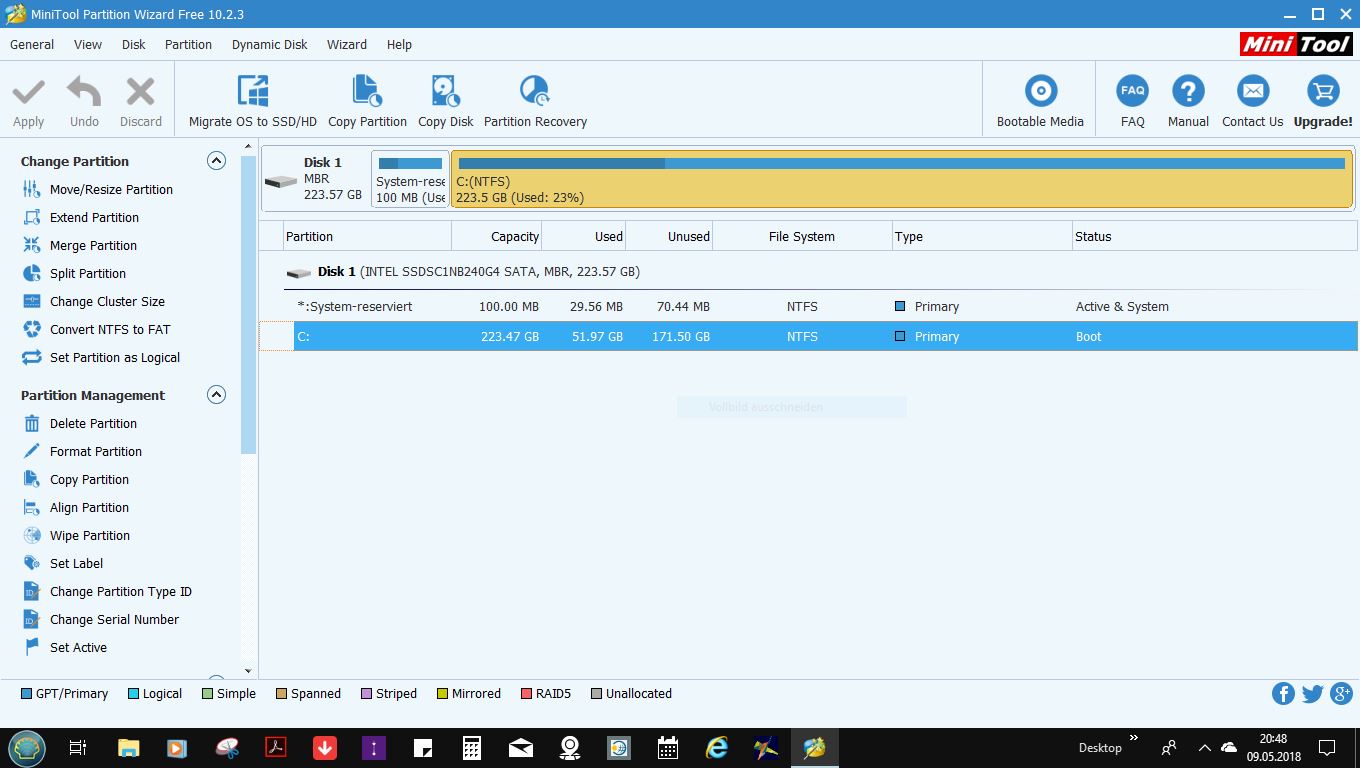Open File Explorer from taskbar

click(x=128, y=747)
